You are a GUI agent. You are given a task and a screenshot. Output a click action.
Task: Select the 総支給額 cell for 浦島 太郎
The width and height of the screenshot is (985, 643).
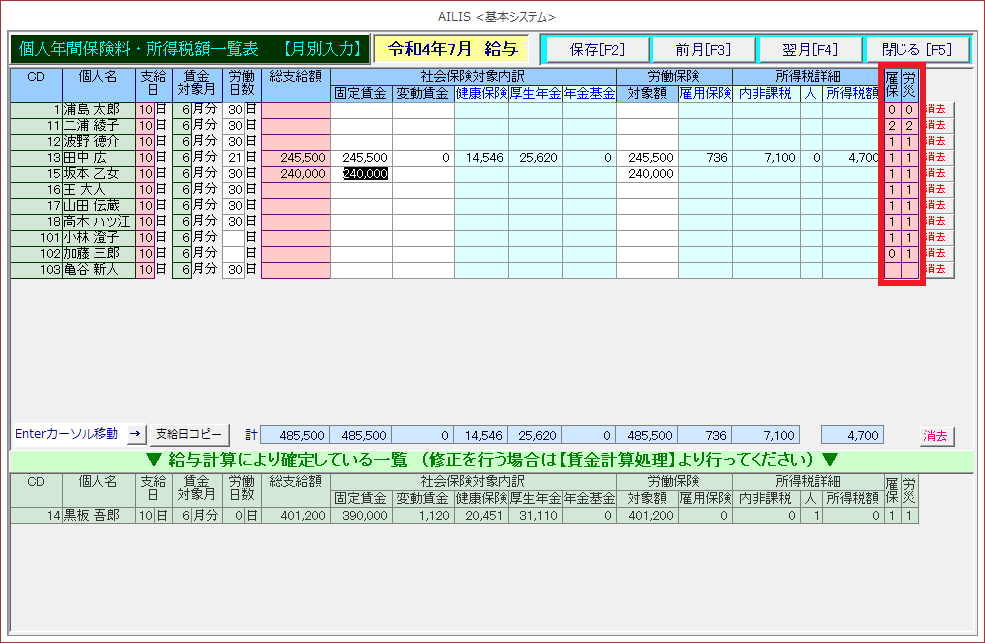(x=296, y=110)
